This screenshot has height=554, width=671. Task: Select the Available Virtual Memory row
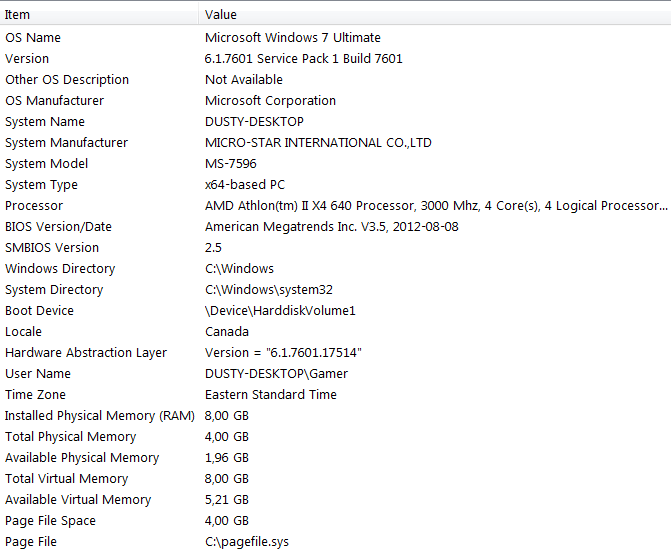tap(336, 500)
